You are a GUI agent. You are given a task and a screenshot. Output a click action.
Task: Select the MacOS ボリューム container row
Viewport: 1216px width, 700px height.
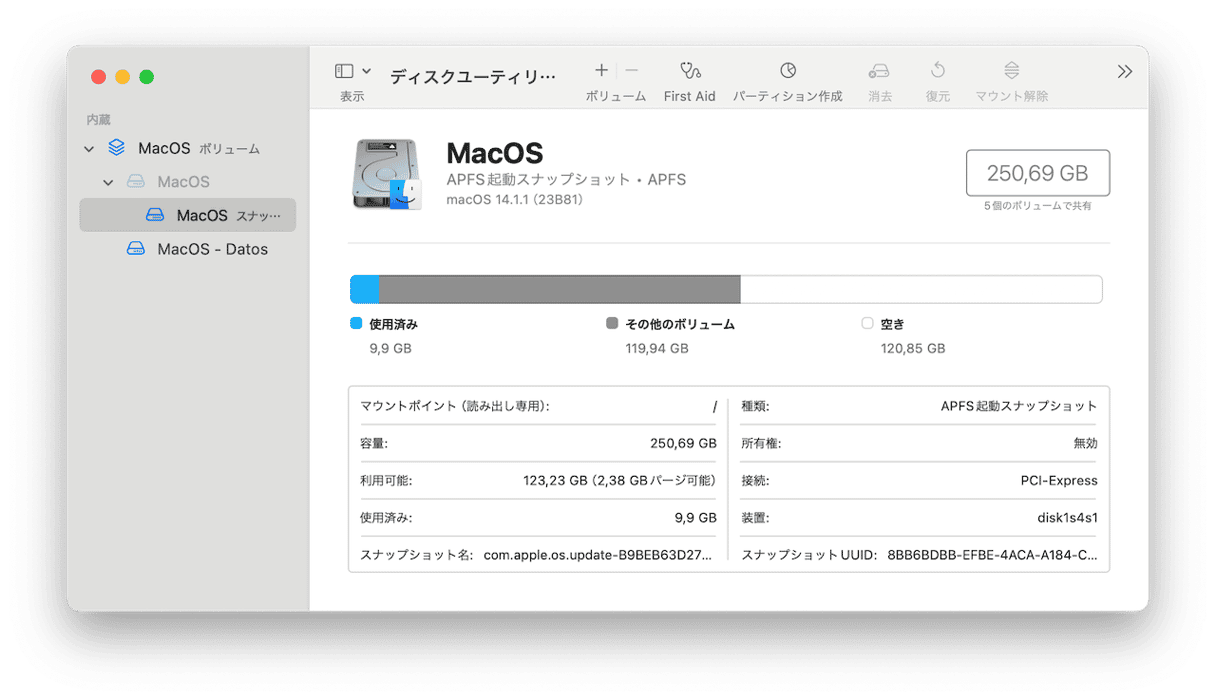(x=188, y=148)
